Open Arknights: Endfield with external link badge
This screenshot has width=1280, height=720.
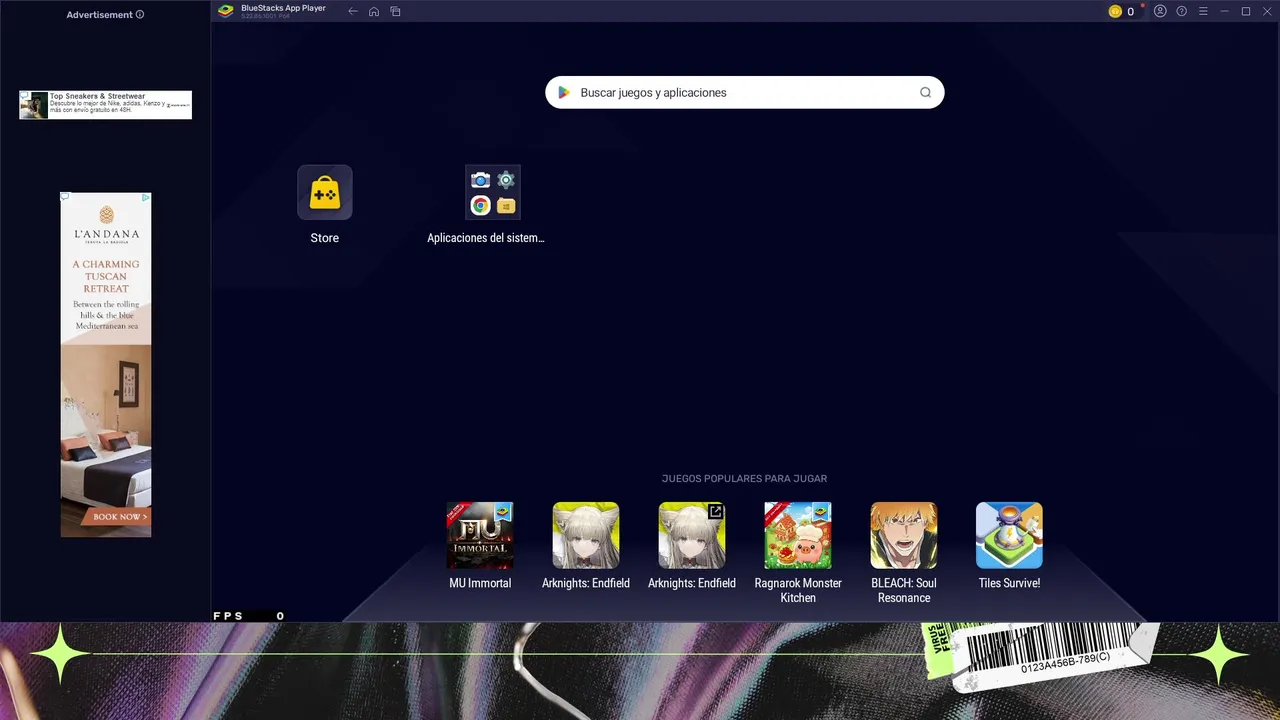[x=692, y=535]
